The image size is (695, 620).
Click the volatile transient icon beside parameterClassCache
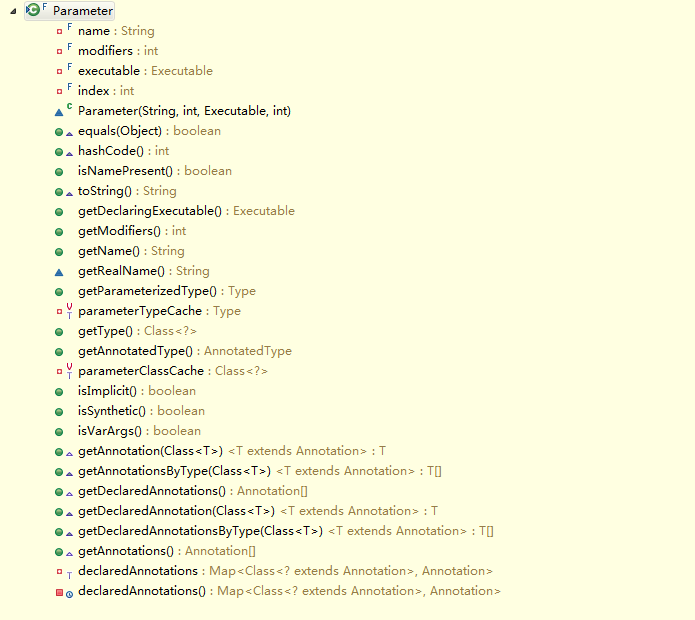click(70, 371)
